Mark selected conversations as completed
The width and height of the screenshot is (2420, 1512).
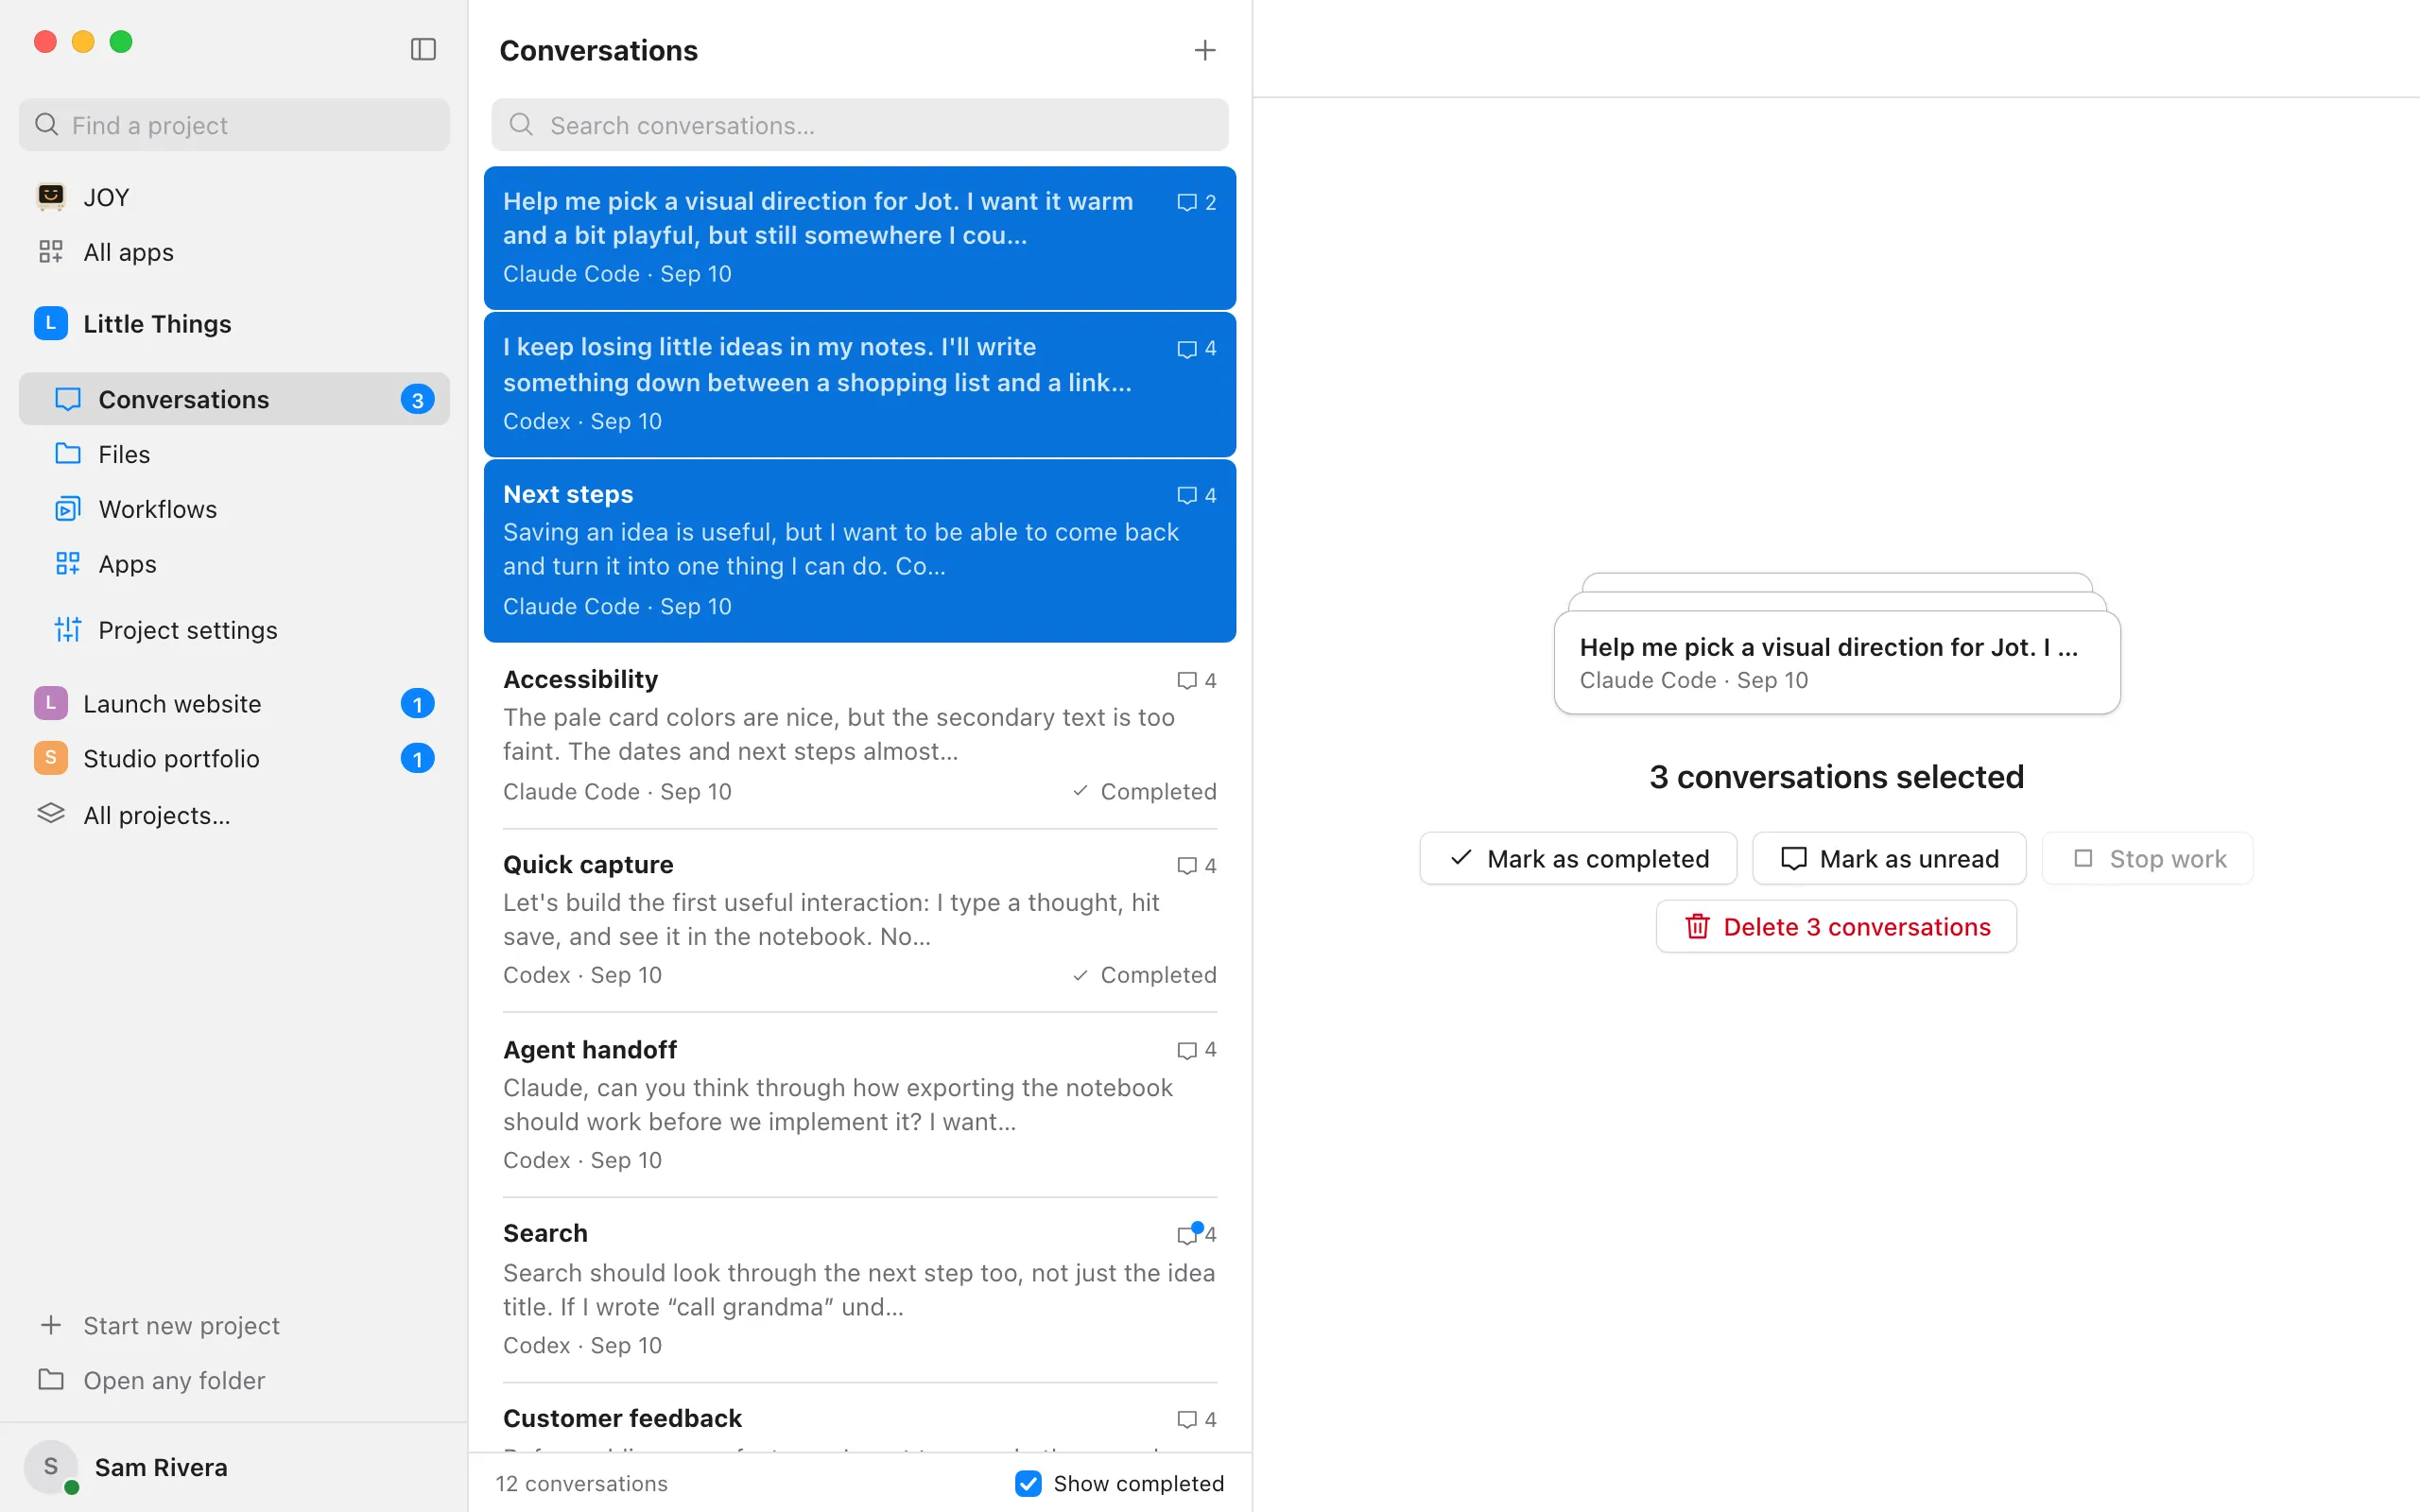pos(1578,859)
